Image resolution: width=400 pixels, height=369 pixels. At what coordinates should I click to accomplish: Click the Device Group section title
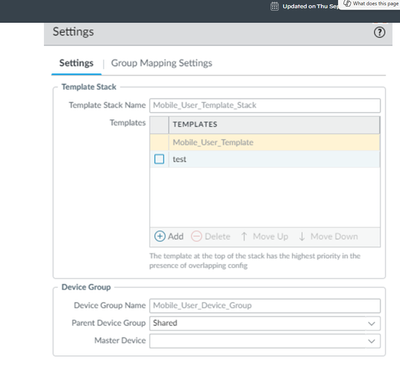[x=86, y=287]
